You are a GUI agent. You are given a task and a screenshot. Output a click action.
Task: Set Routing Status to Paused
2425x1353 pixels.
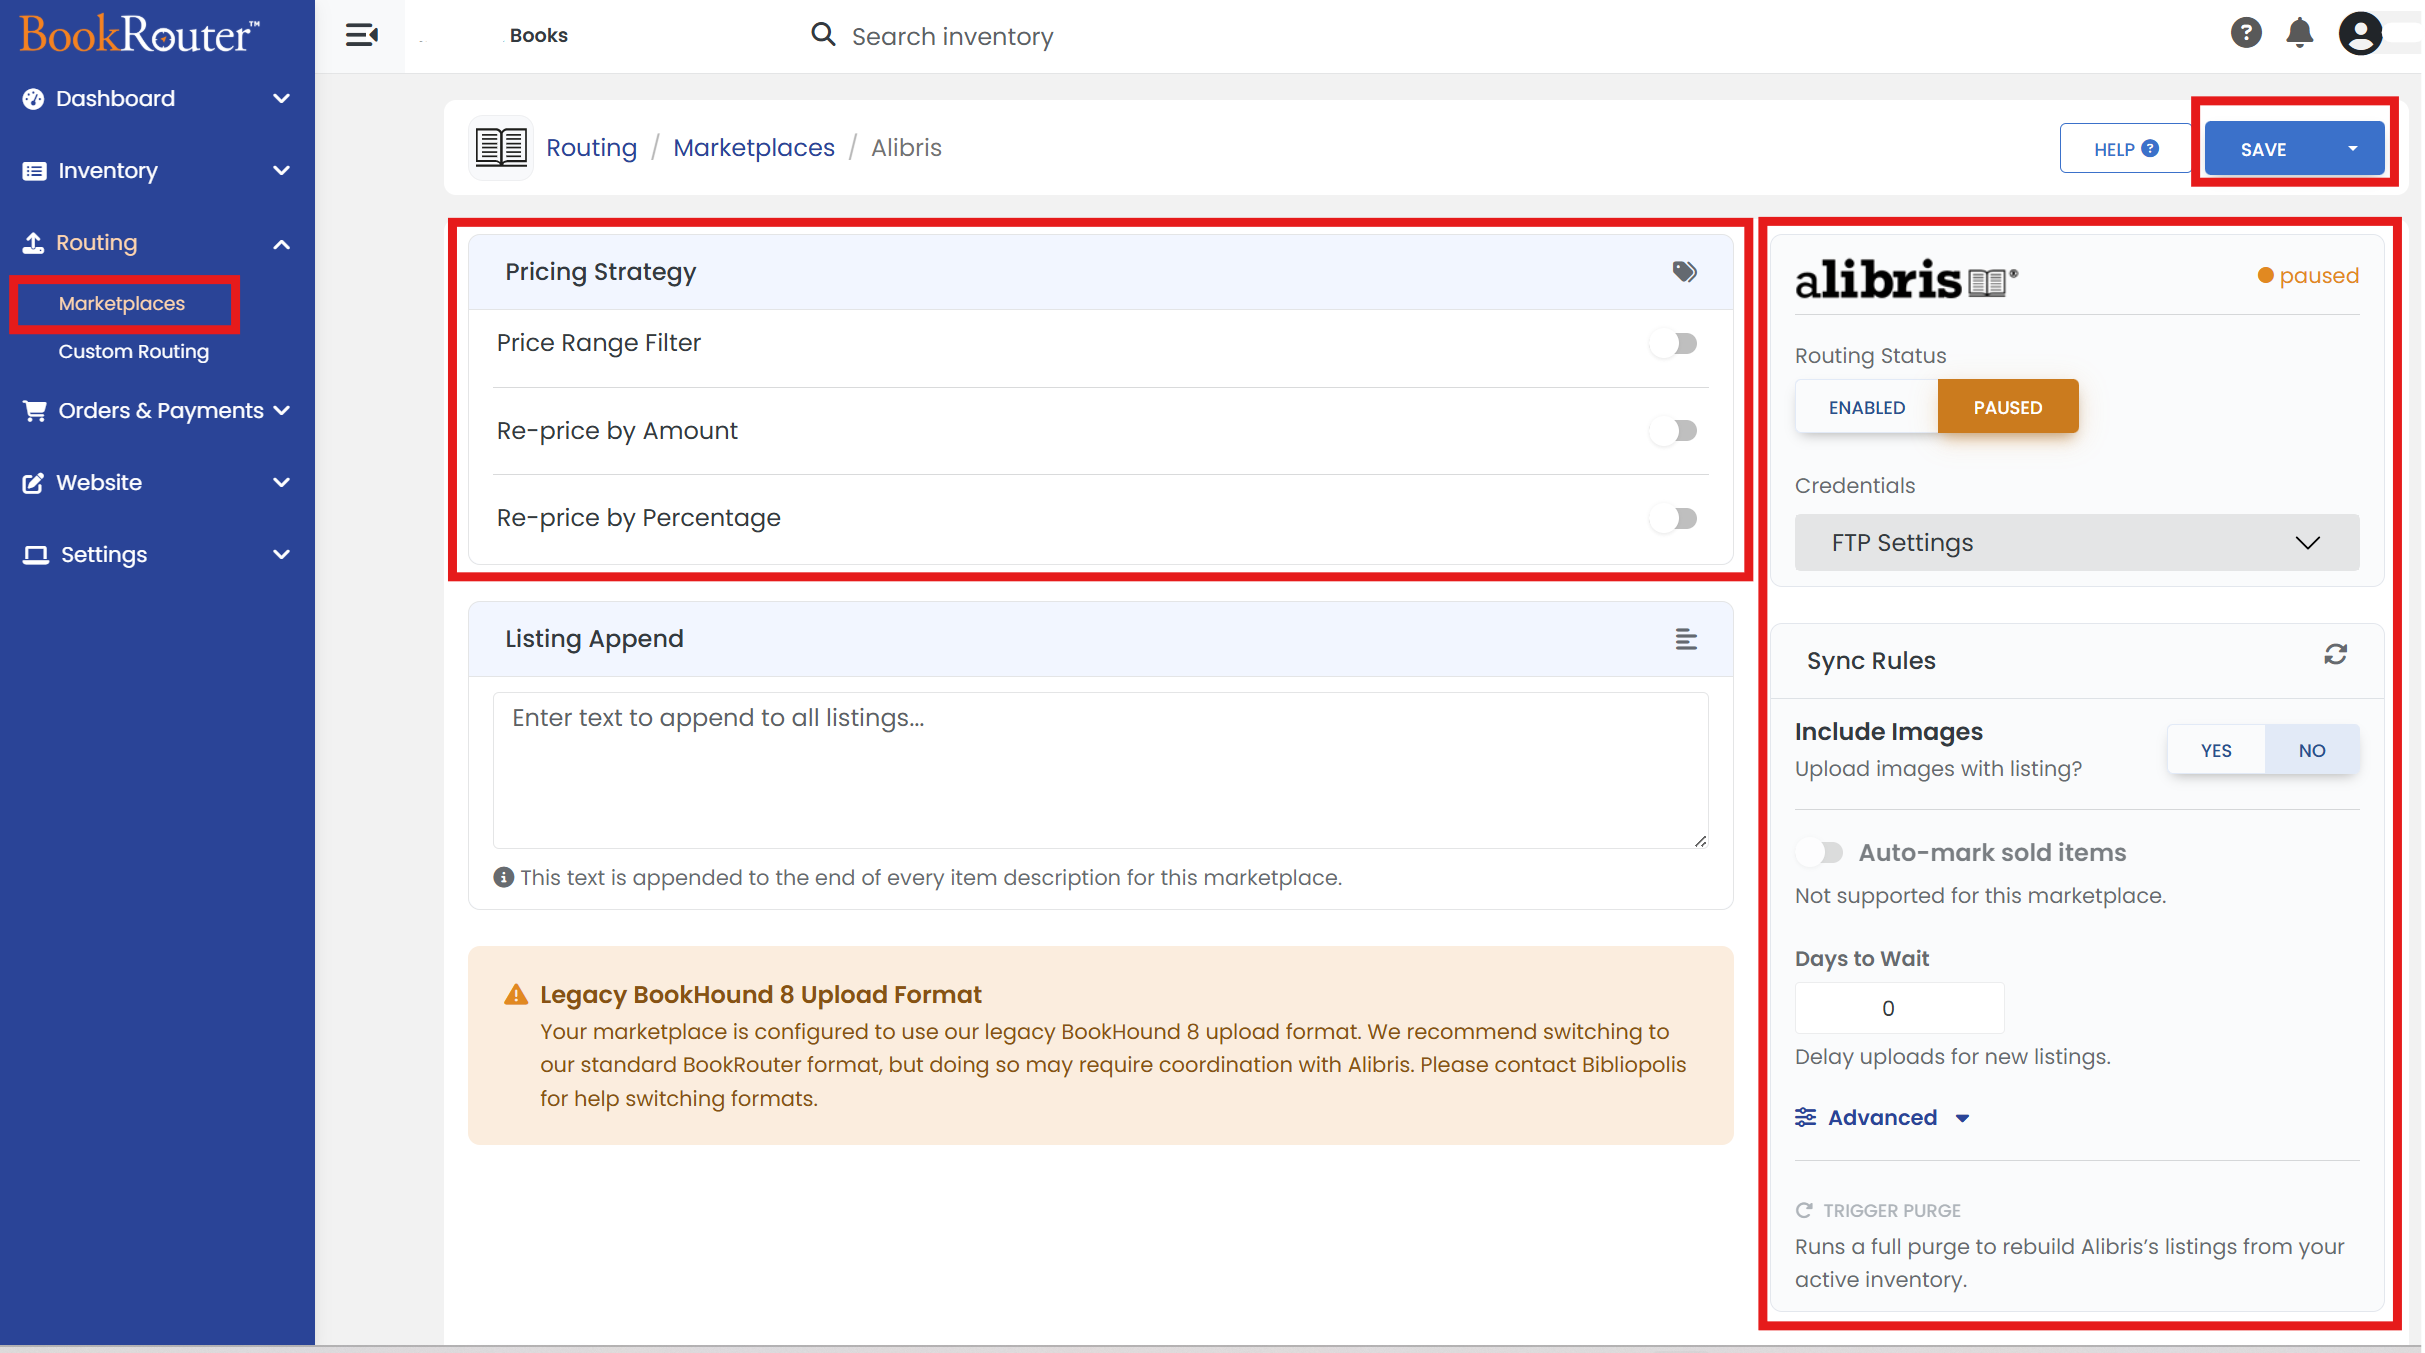click(2008, 407)
